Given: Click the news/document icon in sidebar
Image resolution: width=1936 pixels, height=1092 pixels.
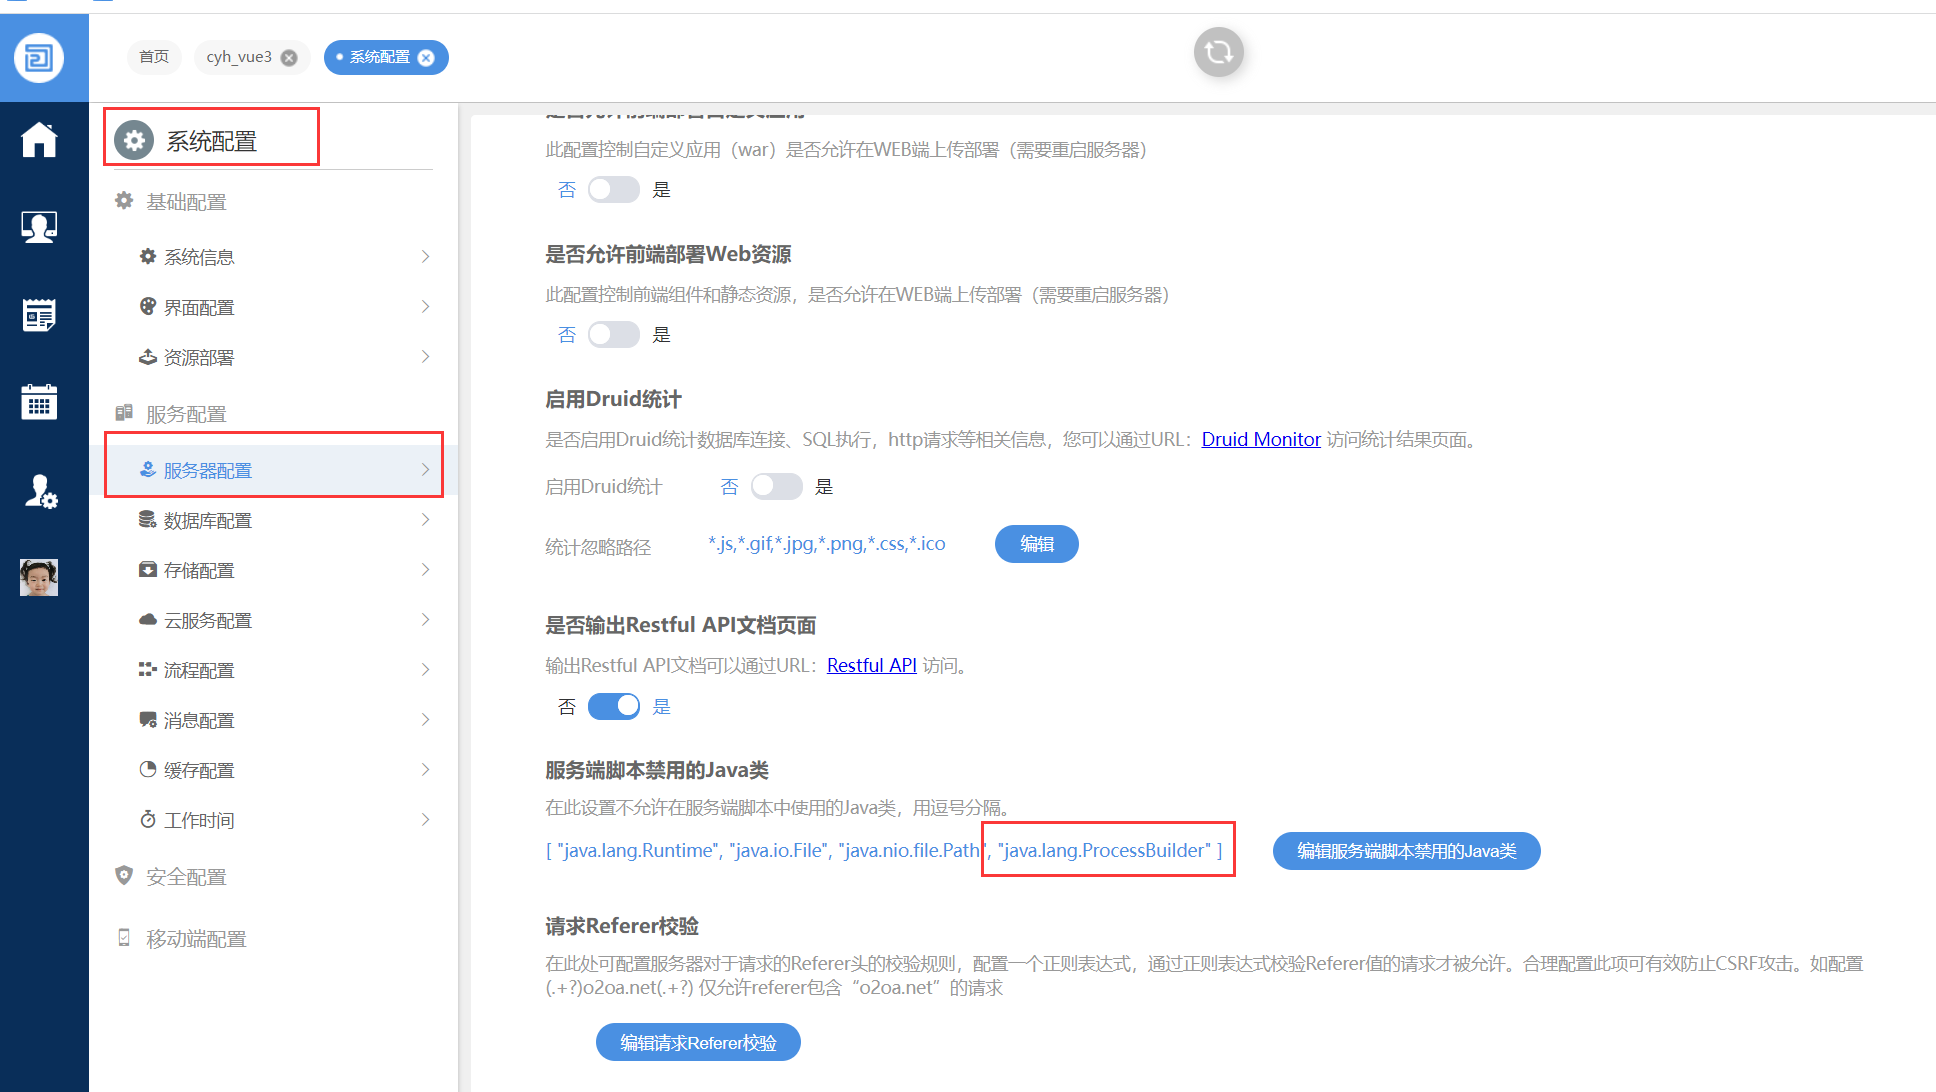Looking at the screenshot, I should pyautogui.click(x=39, y=315).
